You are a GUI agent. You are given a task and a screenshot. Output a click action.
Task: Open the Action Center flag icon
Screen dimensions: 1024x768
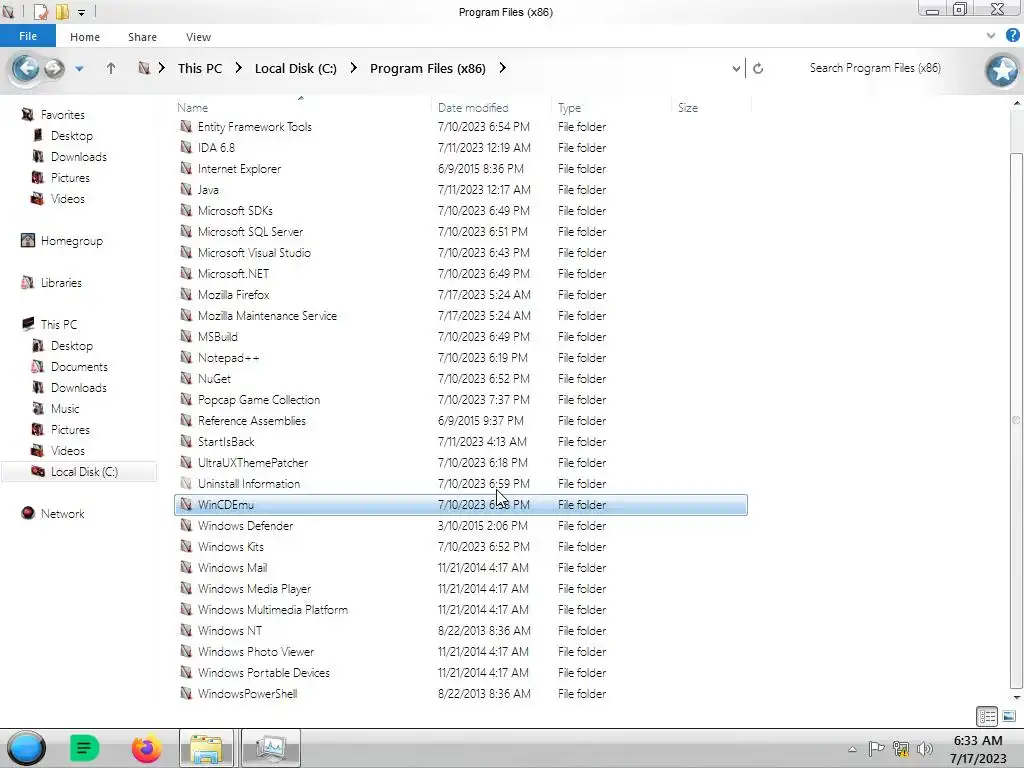pos(876,748)
